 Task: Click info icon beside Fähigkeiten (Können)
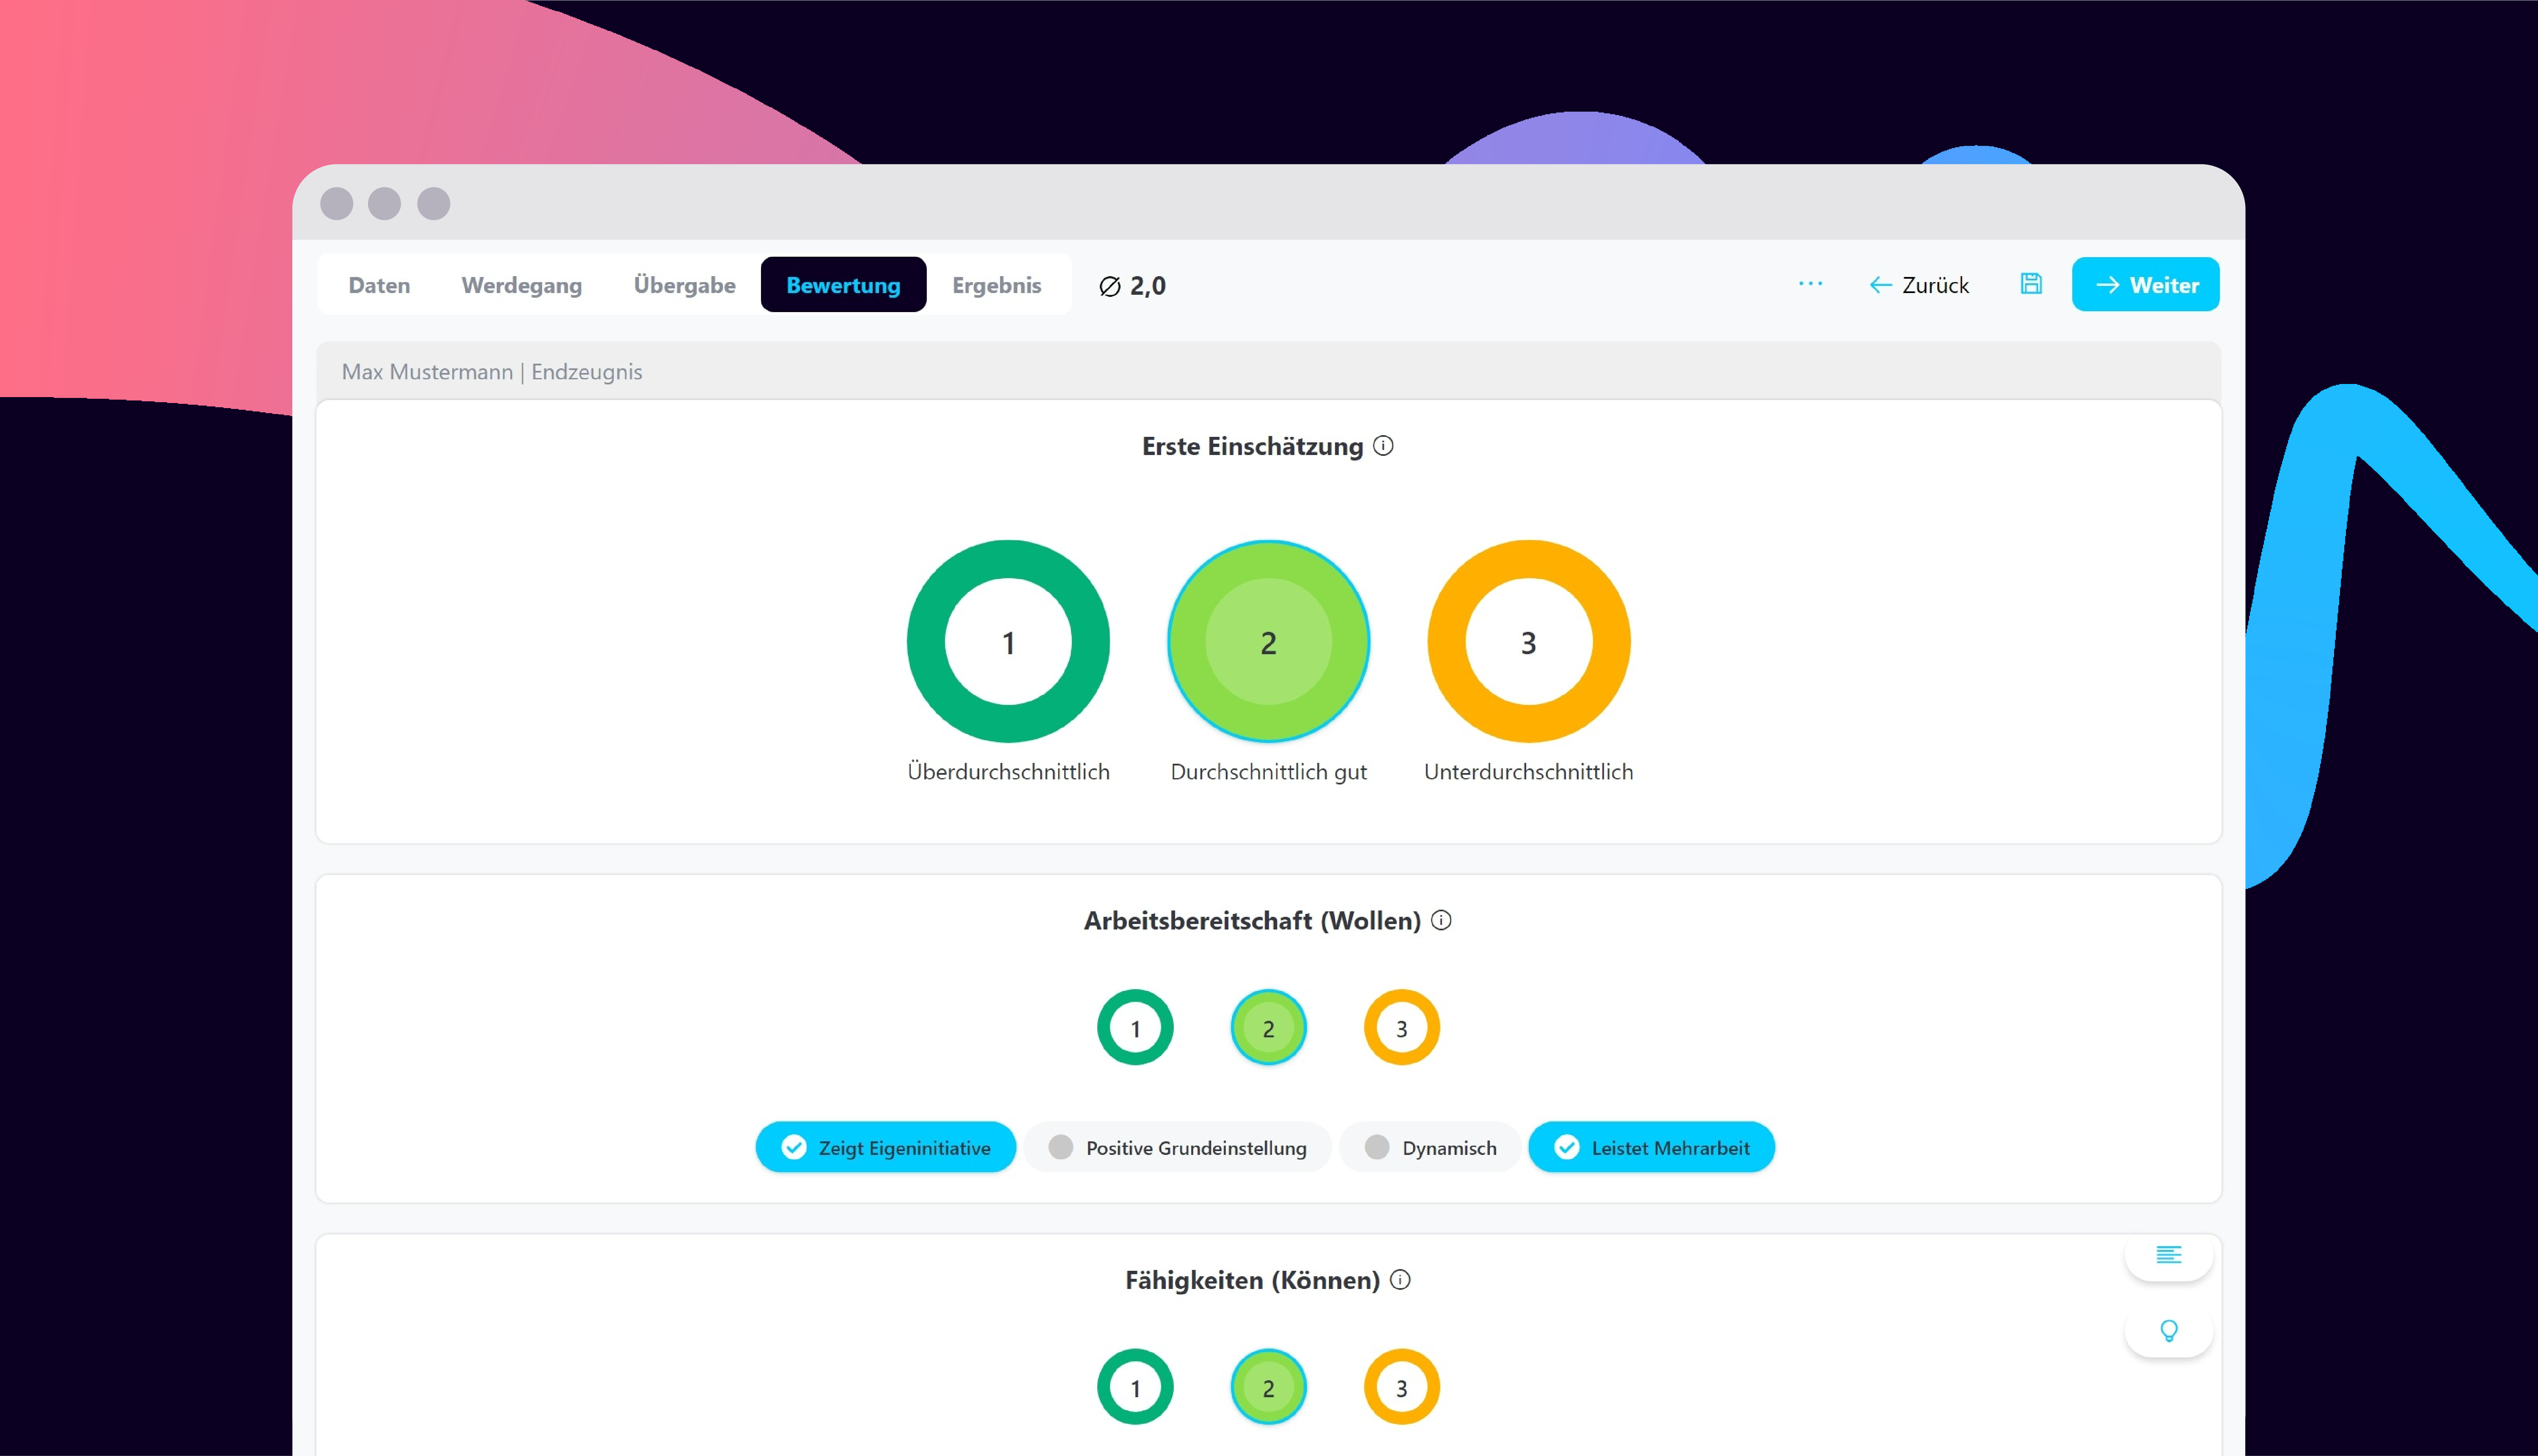1401,1280
